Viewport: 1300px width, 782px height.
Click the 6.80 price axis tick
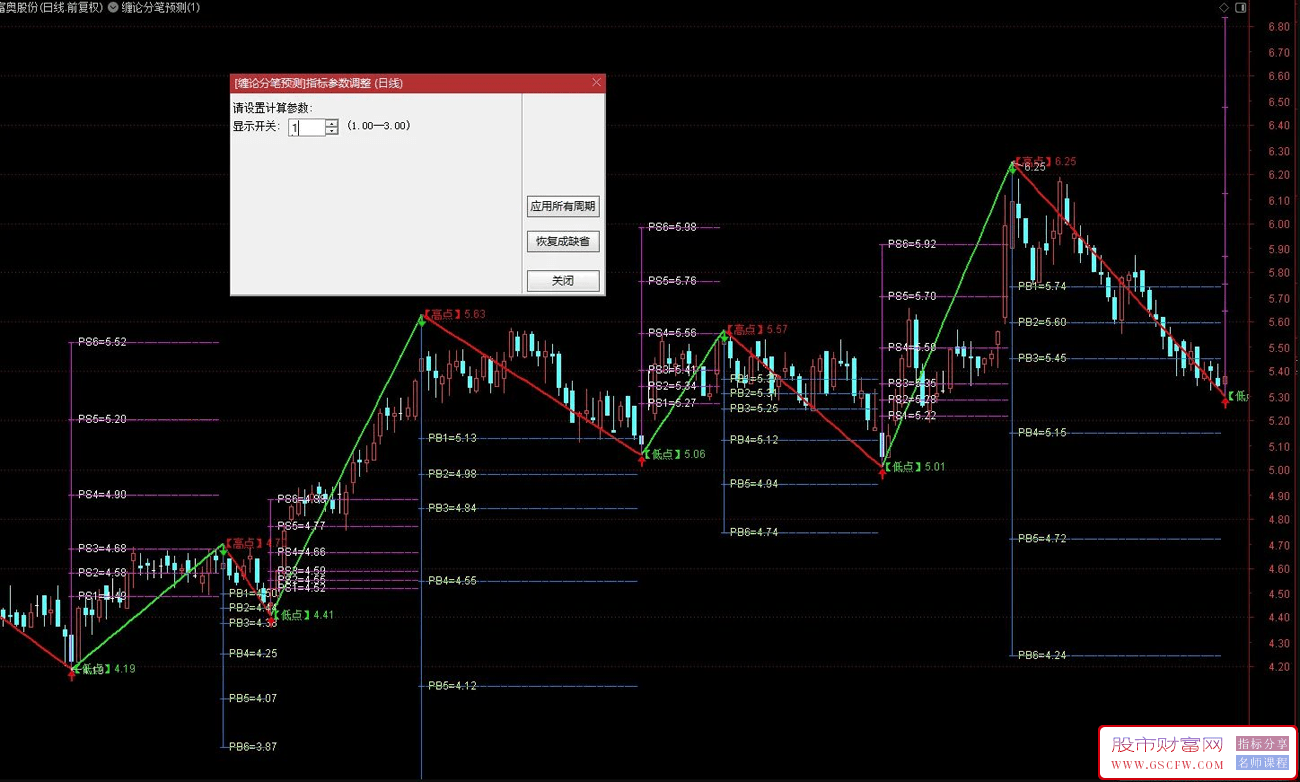pos(1278,27)
